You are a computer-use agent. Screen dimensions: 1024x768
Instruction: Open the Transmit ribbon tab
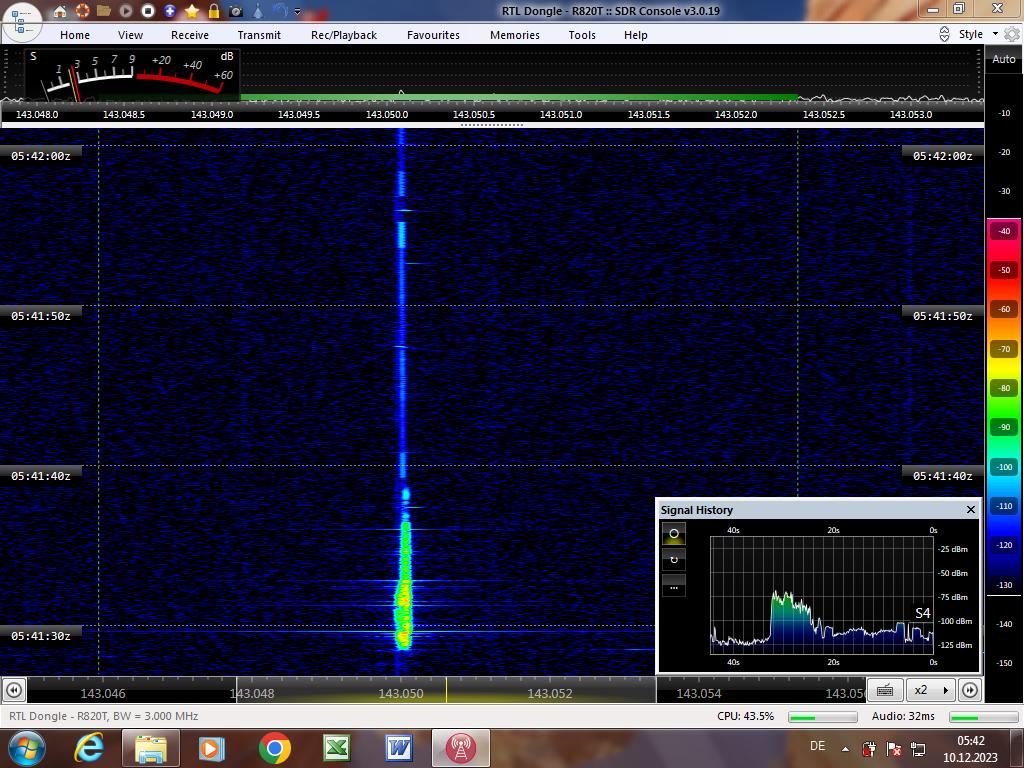(259, 35)
